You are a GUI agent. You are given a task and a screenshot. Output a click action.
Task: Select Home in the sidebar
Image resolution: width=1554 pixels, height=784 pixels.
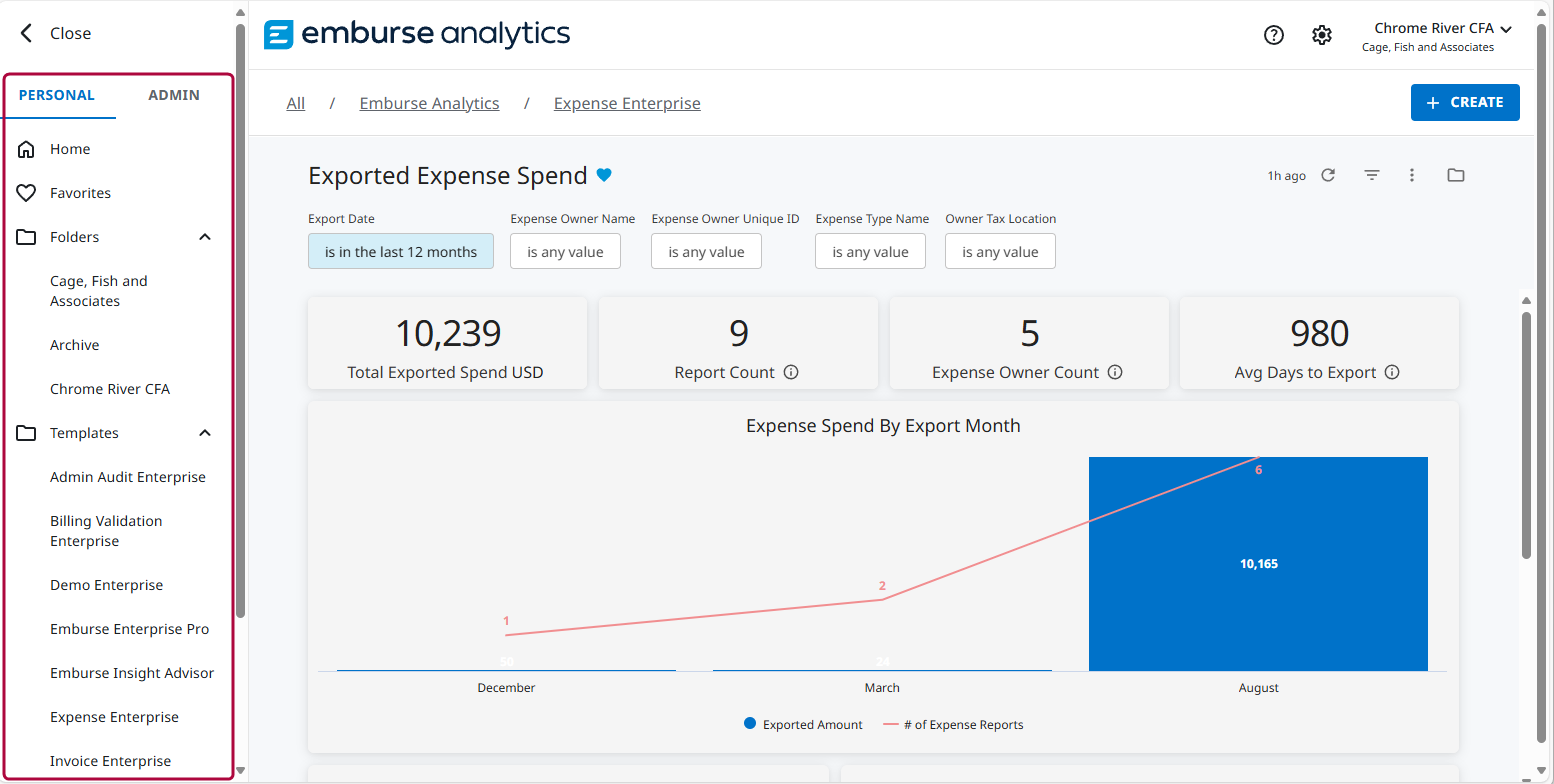[70, 149]
